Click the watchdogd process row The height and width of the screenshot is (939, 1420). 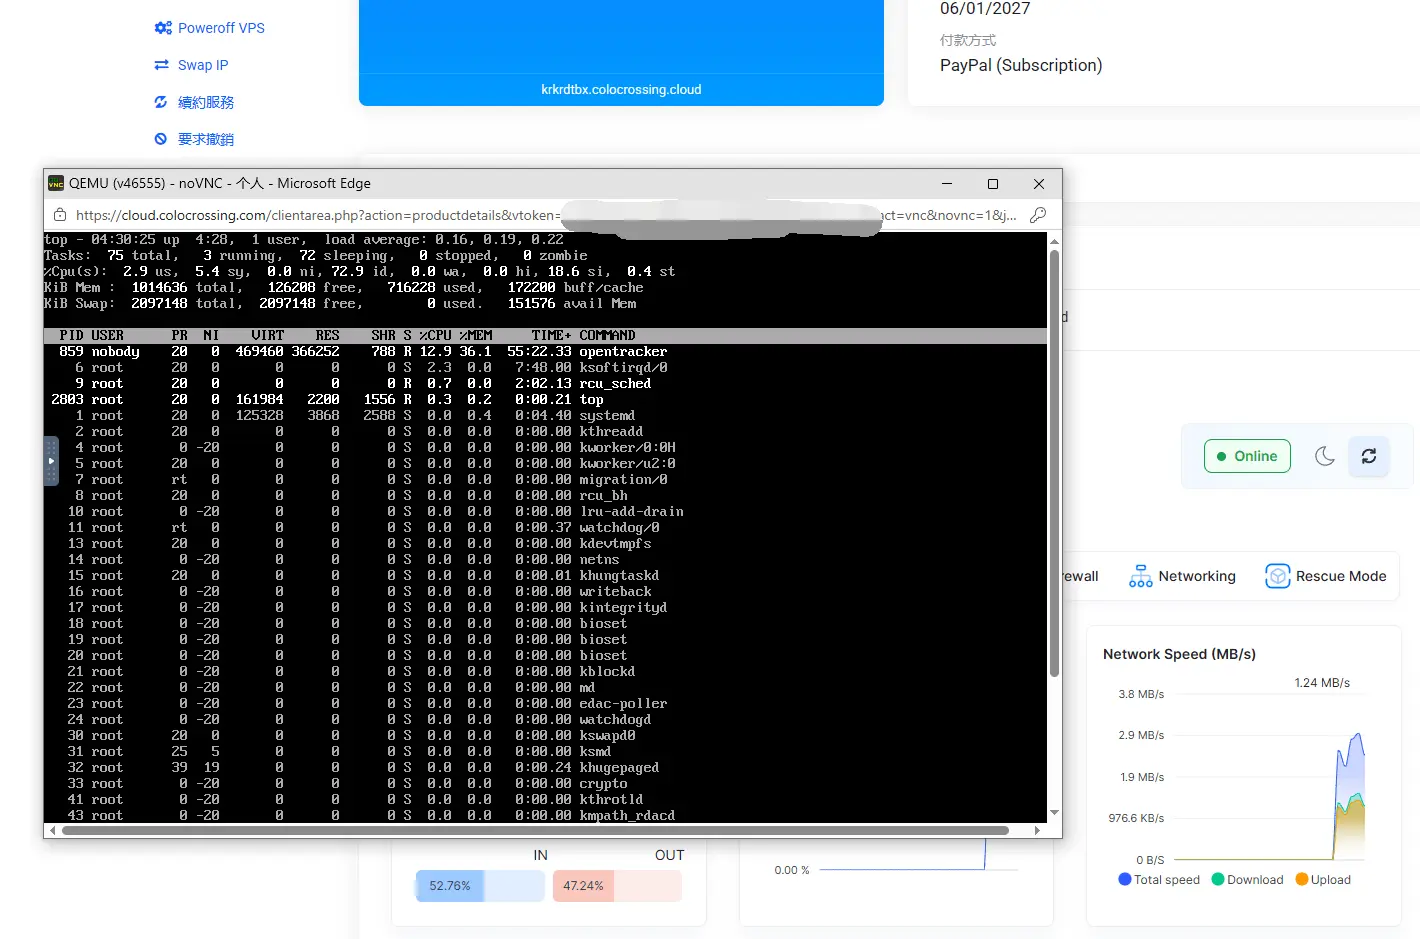(545, 719)
